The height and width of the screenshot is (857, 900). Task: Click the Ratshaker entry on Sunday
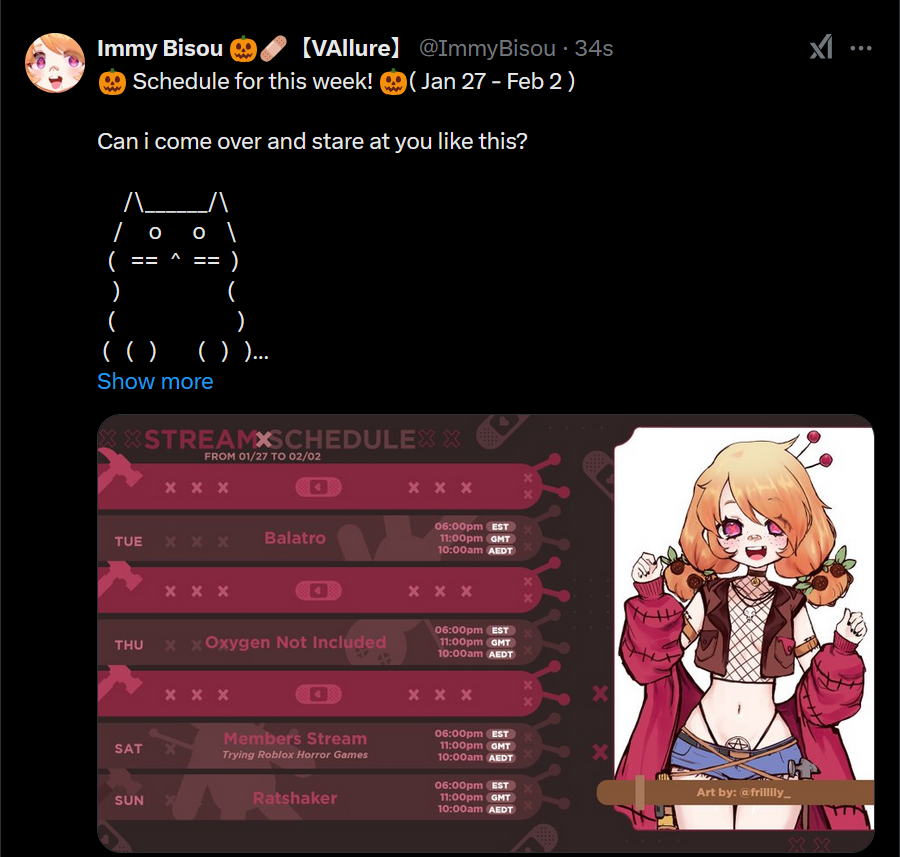tap(295, 798)
